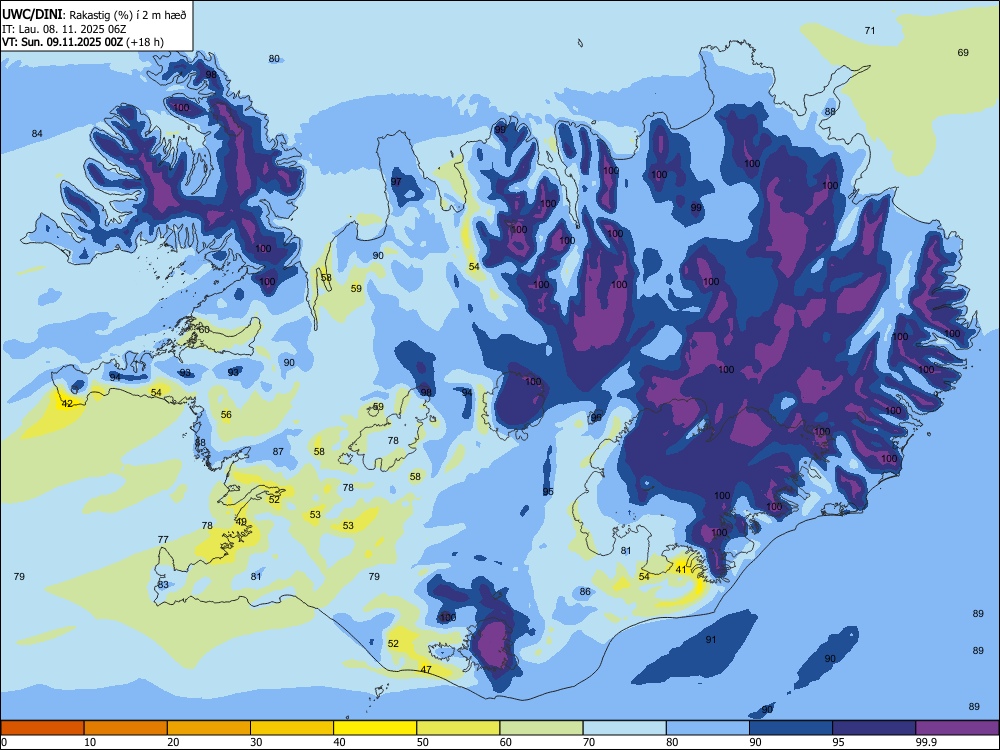Click the orange 10–20 legend swatch
Image resolution: width=1000 pixels, height=750 pixels.
point(126,728)
